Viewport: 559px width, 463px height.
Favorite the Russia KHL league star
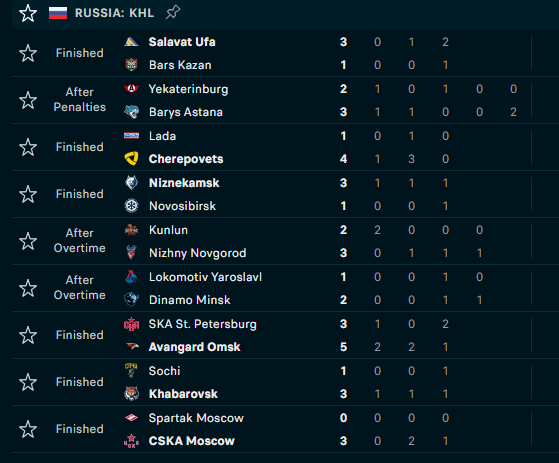point(28,13)
